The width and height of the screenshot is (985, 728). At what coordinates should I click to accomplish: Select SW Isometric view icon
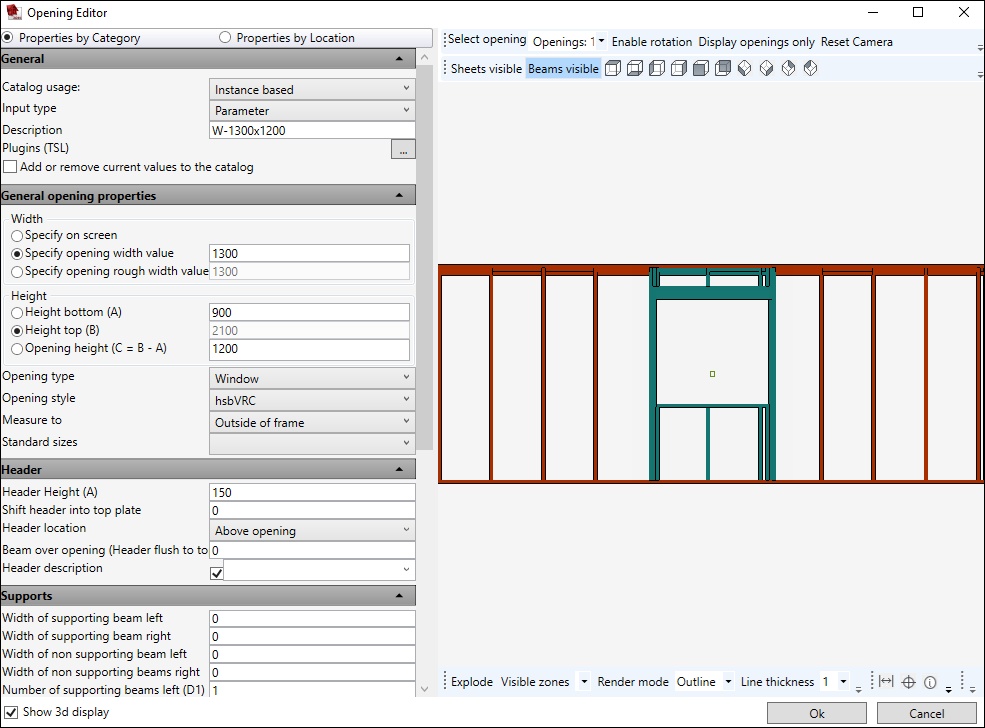(x=744, y=68)
